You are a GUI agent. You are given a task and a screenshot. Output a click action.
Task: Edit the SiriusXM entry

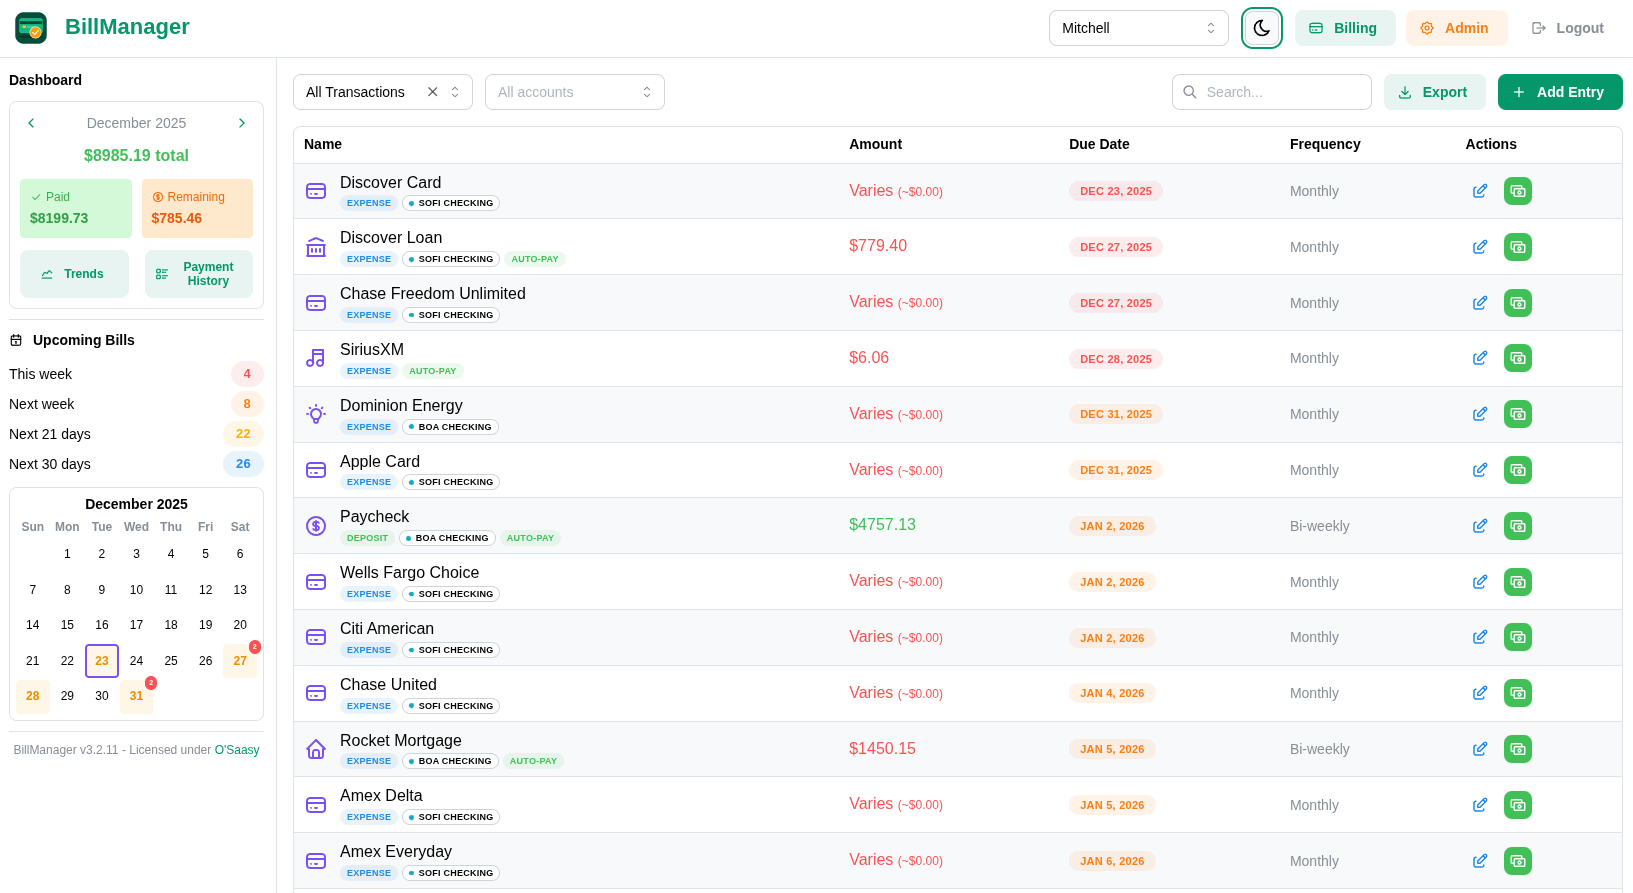pos(1480,358)
